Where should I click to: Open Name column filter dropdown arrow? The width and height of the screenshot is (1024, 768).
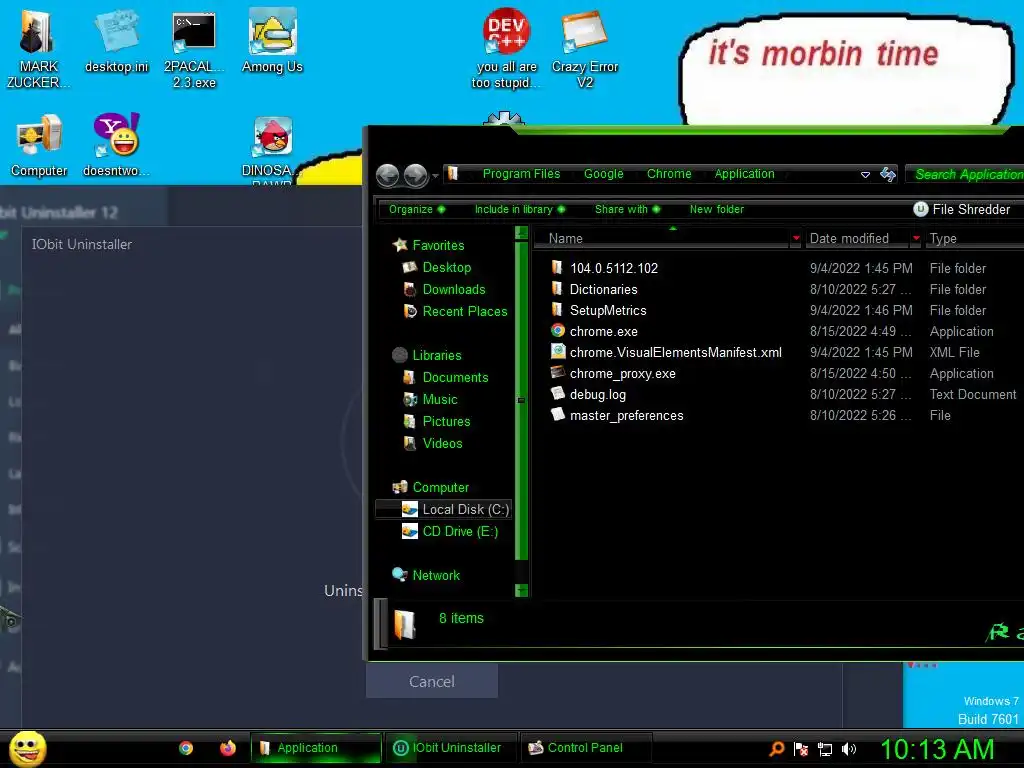(x=796, y=238)
